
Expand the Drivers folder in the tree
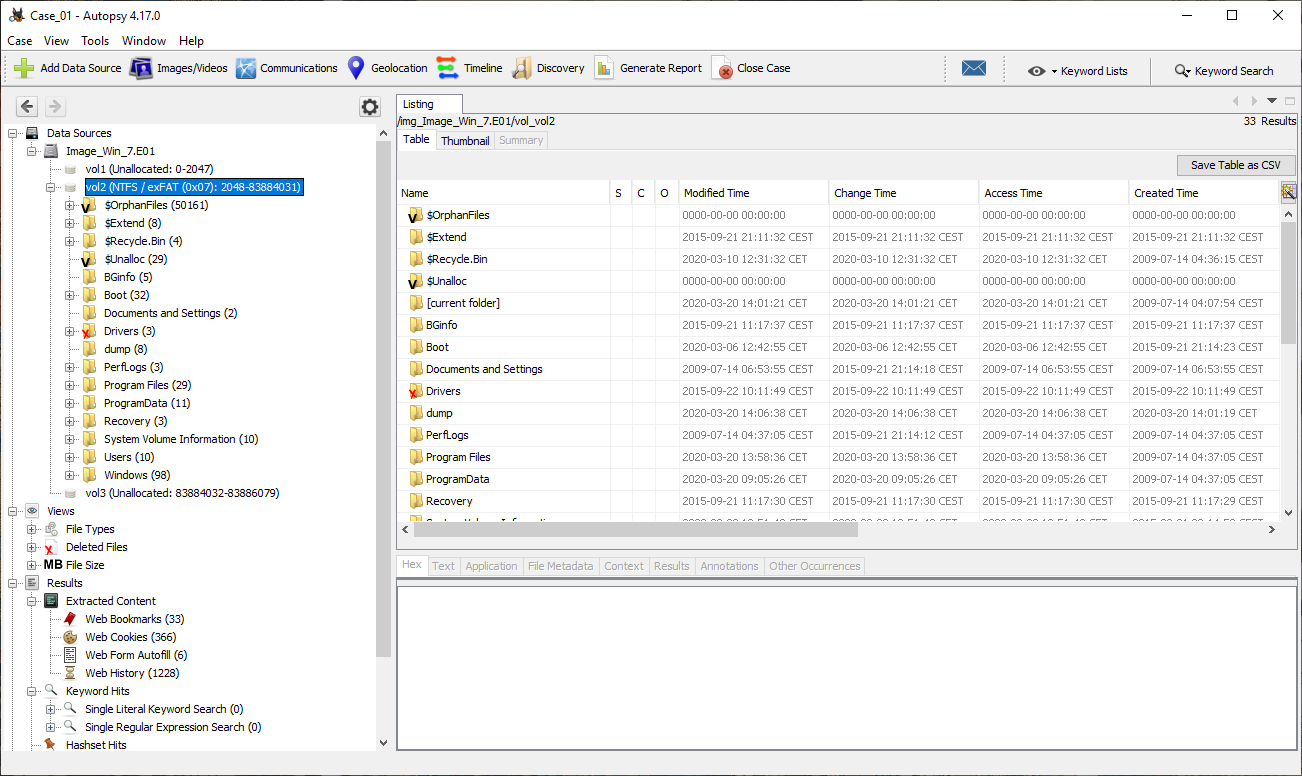70,331
